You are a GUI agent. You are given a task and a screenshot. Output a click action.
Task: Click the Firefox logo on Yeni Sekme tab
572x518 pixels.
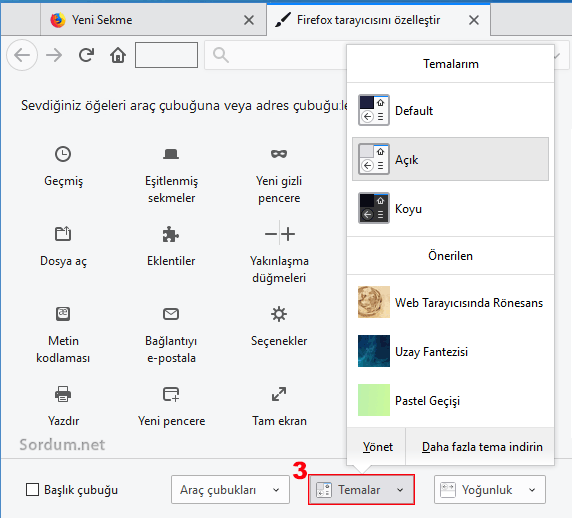tap(58, 20)
